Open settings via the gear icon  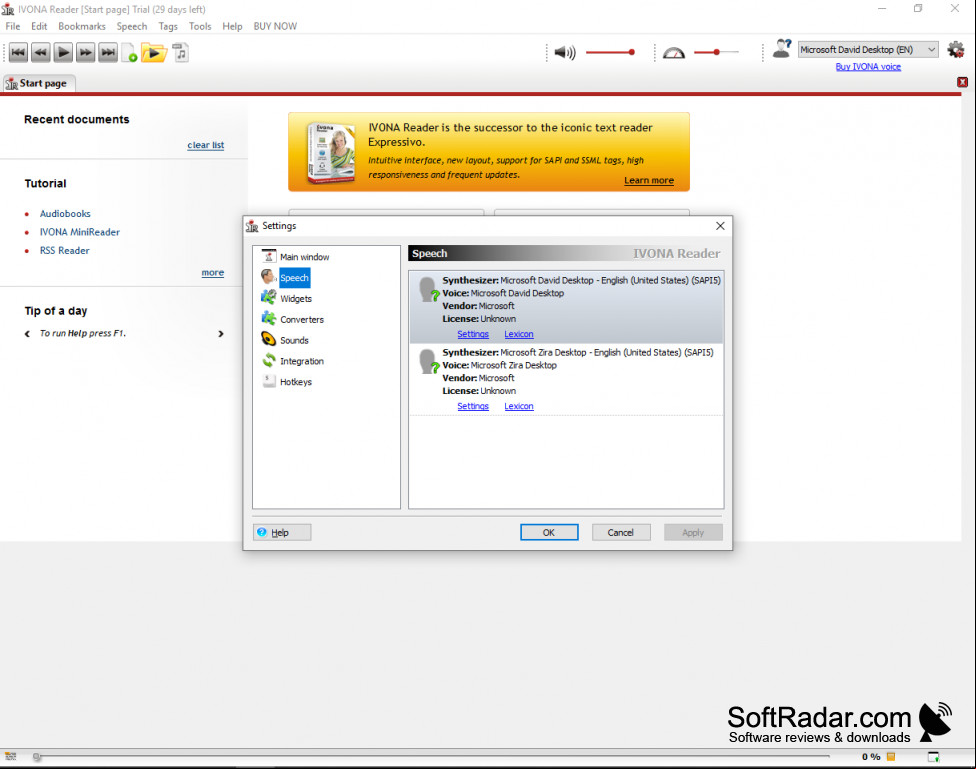pos(955,49)
